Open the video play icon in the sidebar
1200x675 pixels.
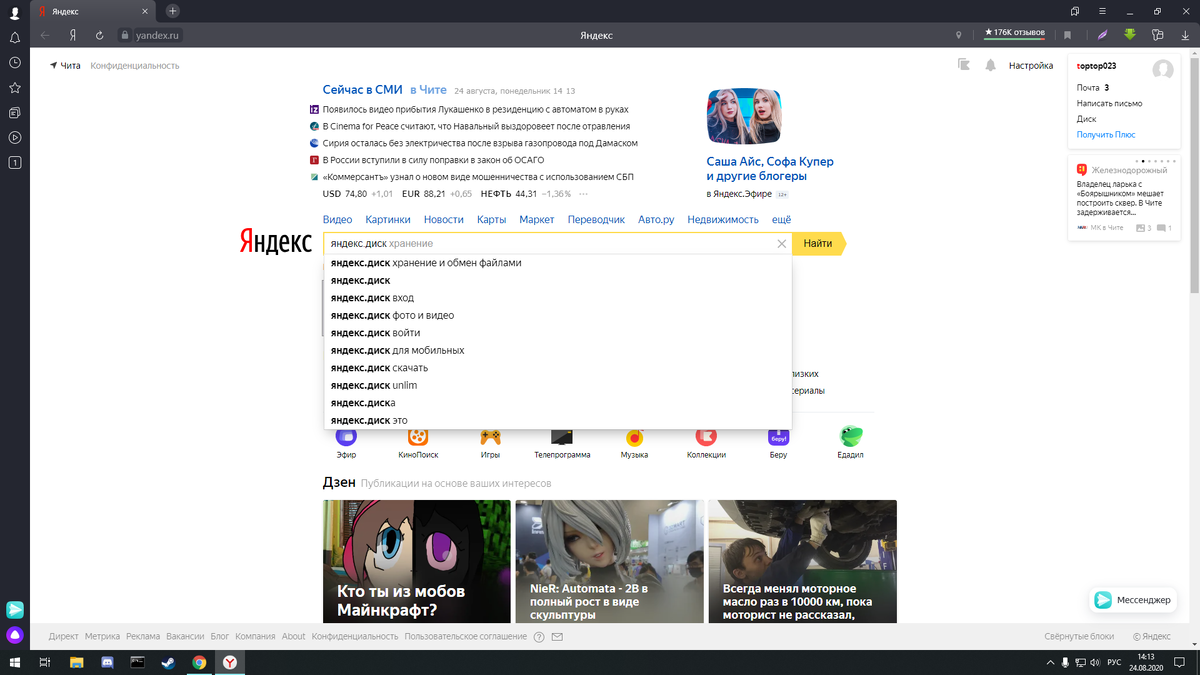pos(14,137)
